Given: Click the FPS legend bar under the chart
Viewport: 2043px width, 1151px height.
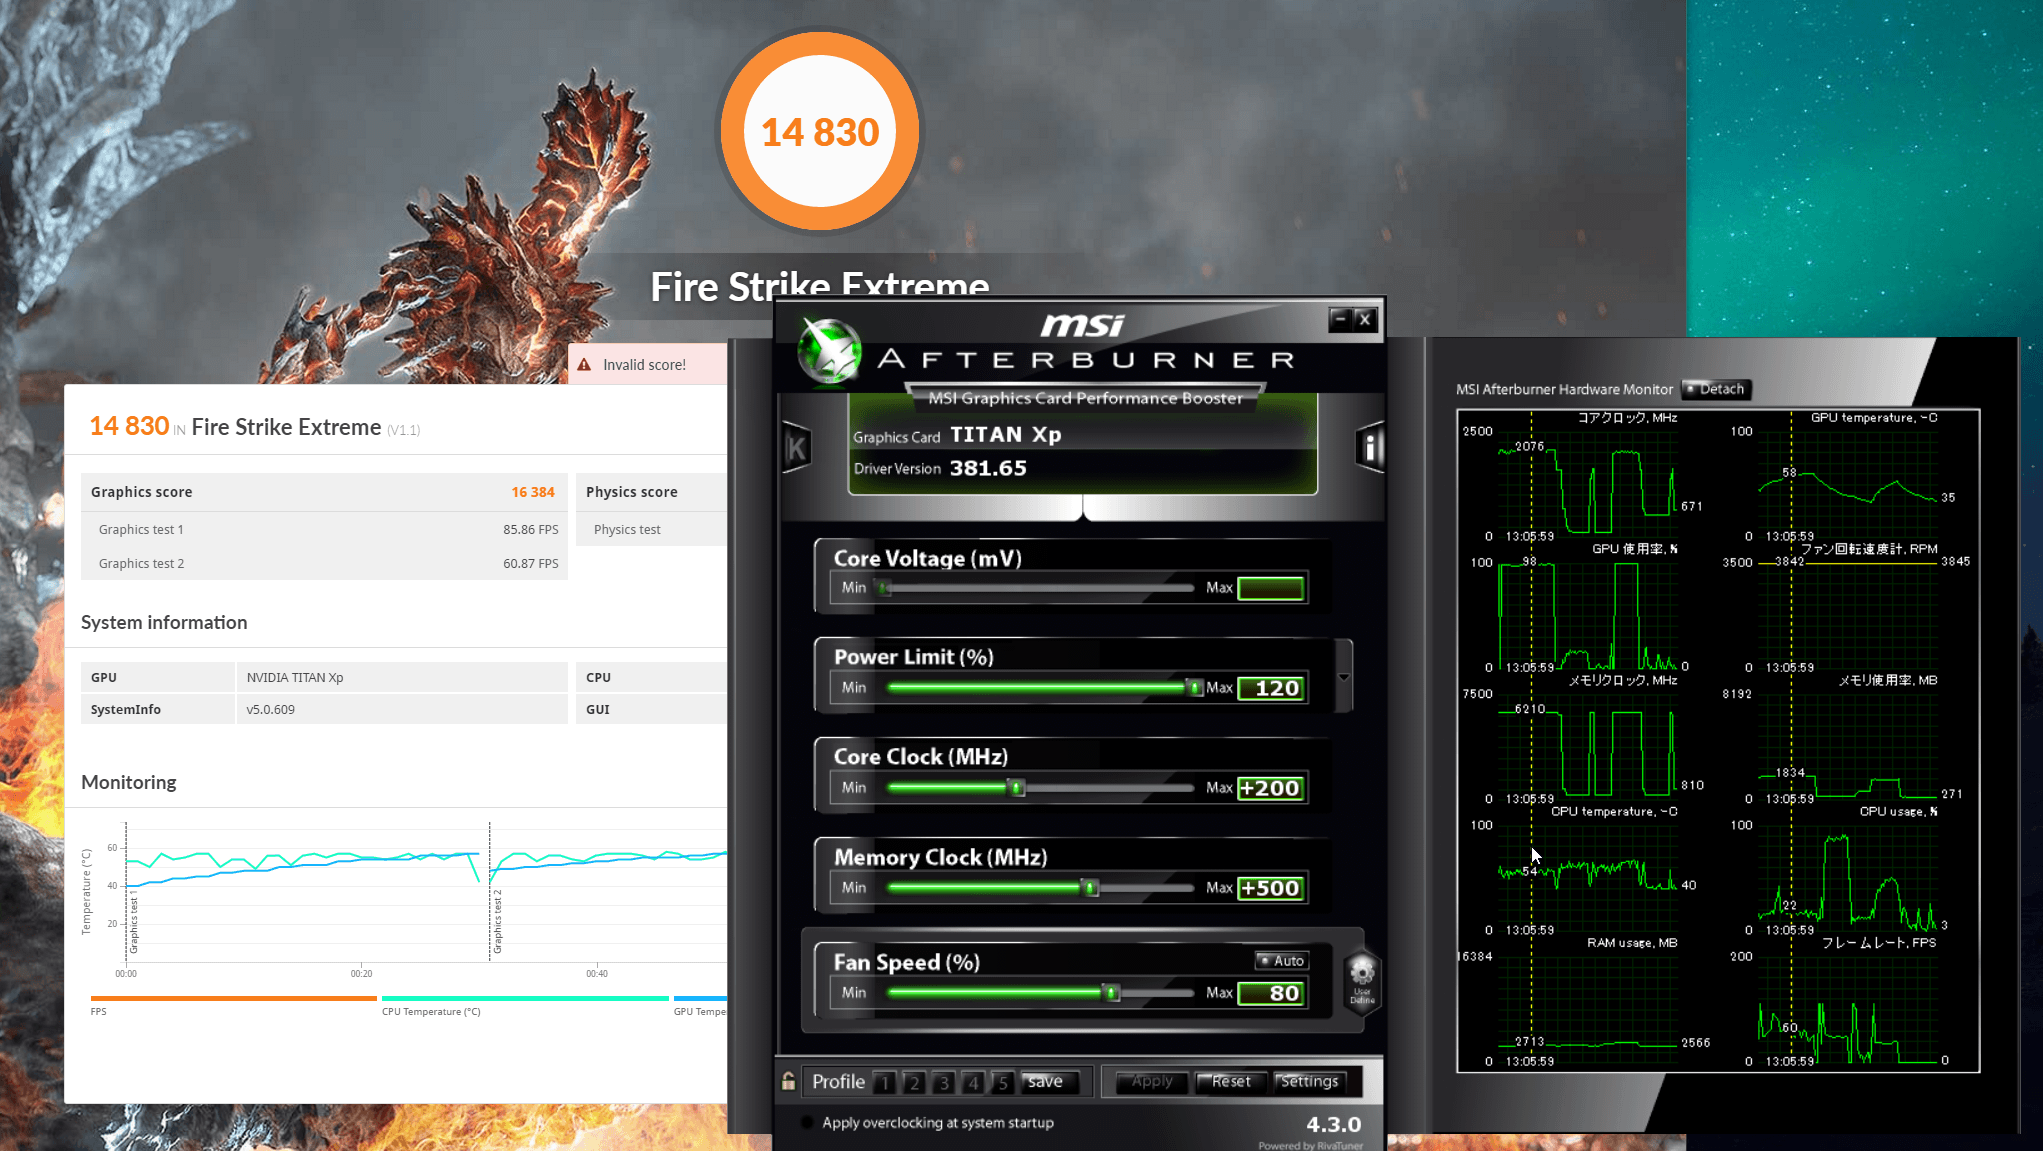Looking at the screenshot, I should (x=233, y=998).
